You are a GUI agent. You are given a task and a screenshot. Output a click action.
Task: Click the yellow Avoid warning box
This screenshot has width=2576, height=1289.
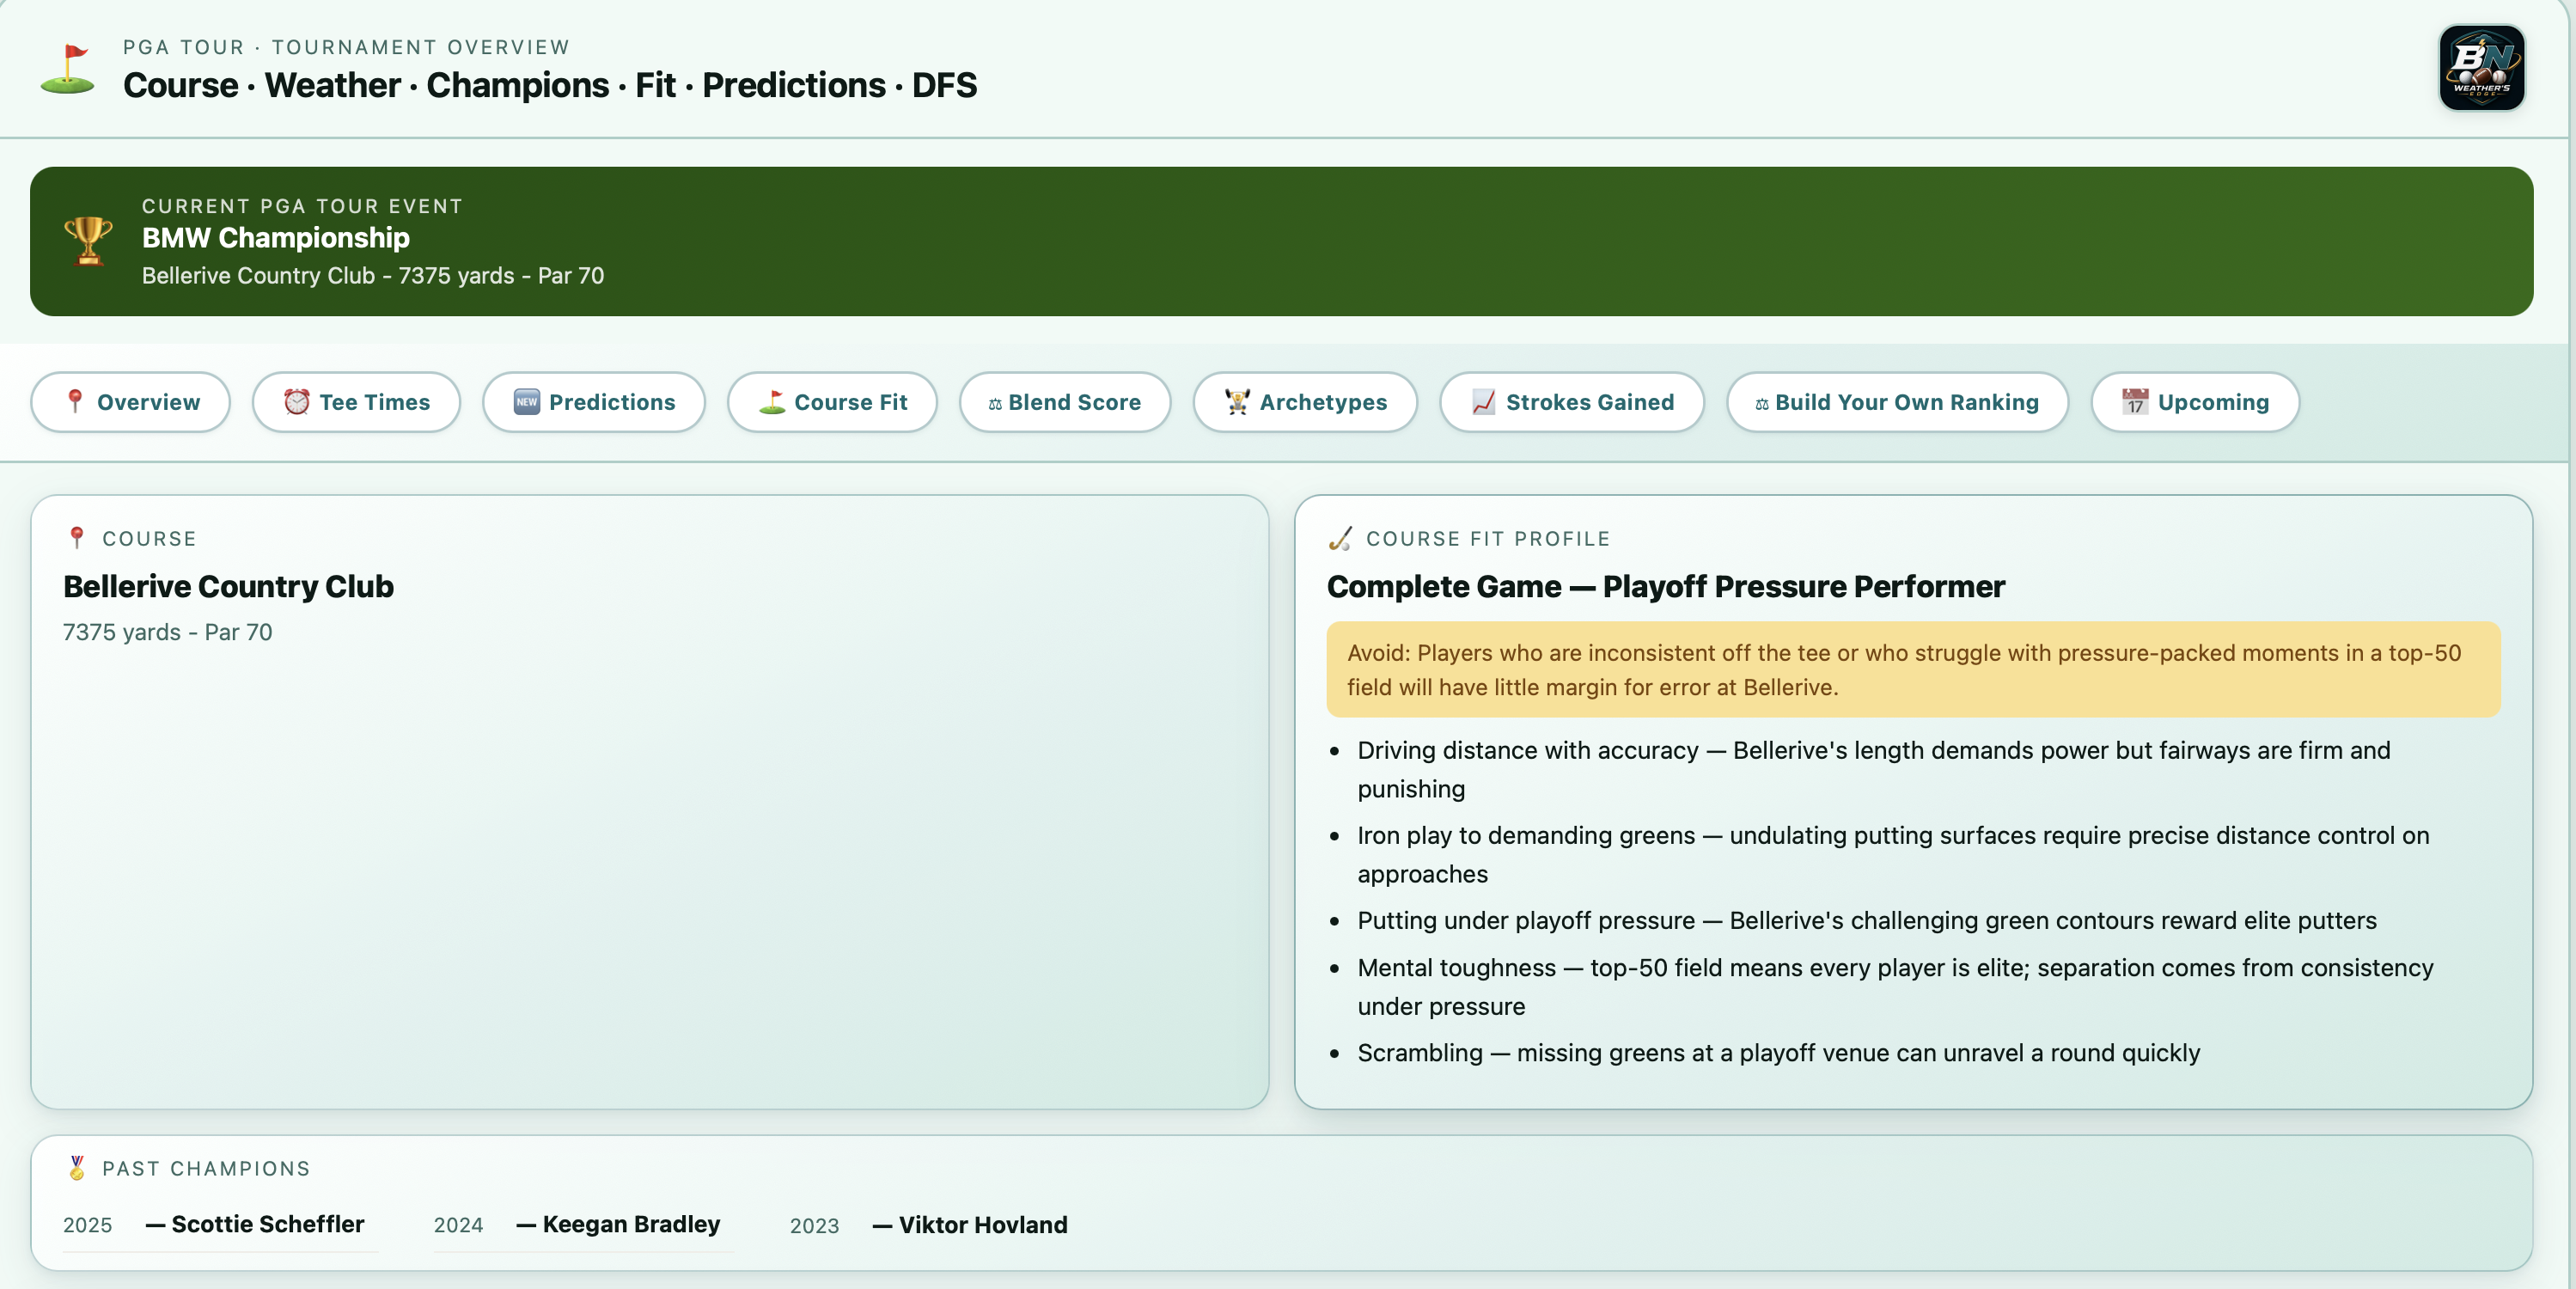[1913, 669]
